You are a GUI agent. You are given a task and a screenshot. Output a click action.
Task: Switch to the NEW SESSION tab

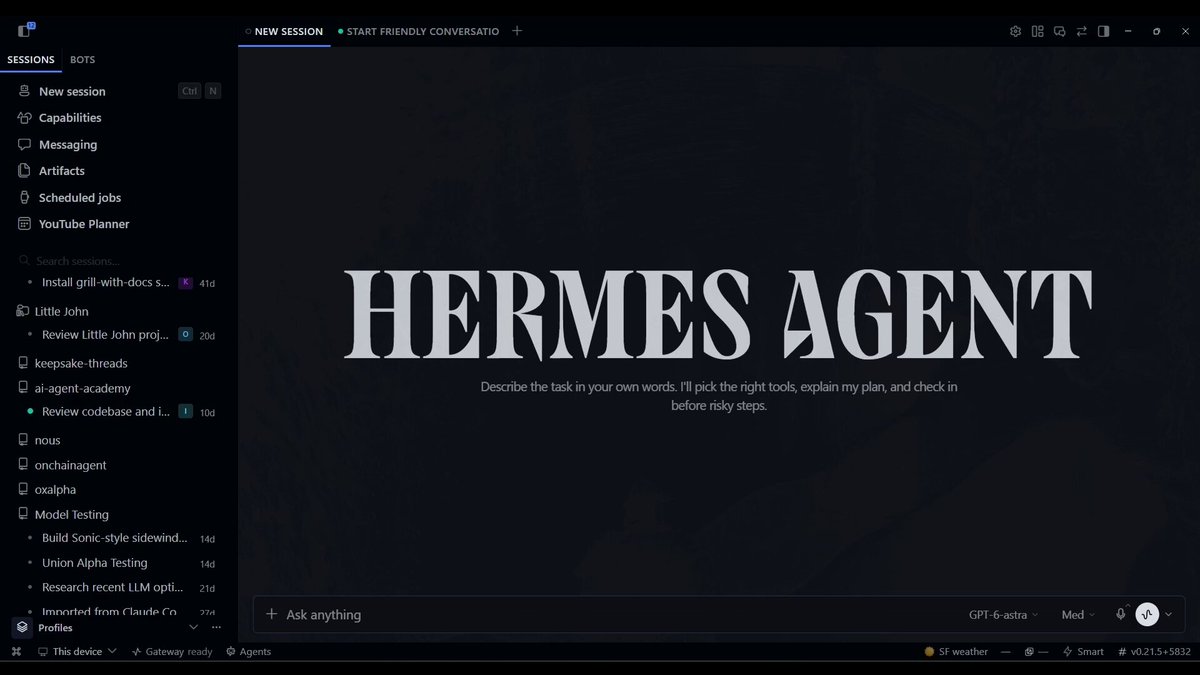(x=284, y=31)
